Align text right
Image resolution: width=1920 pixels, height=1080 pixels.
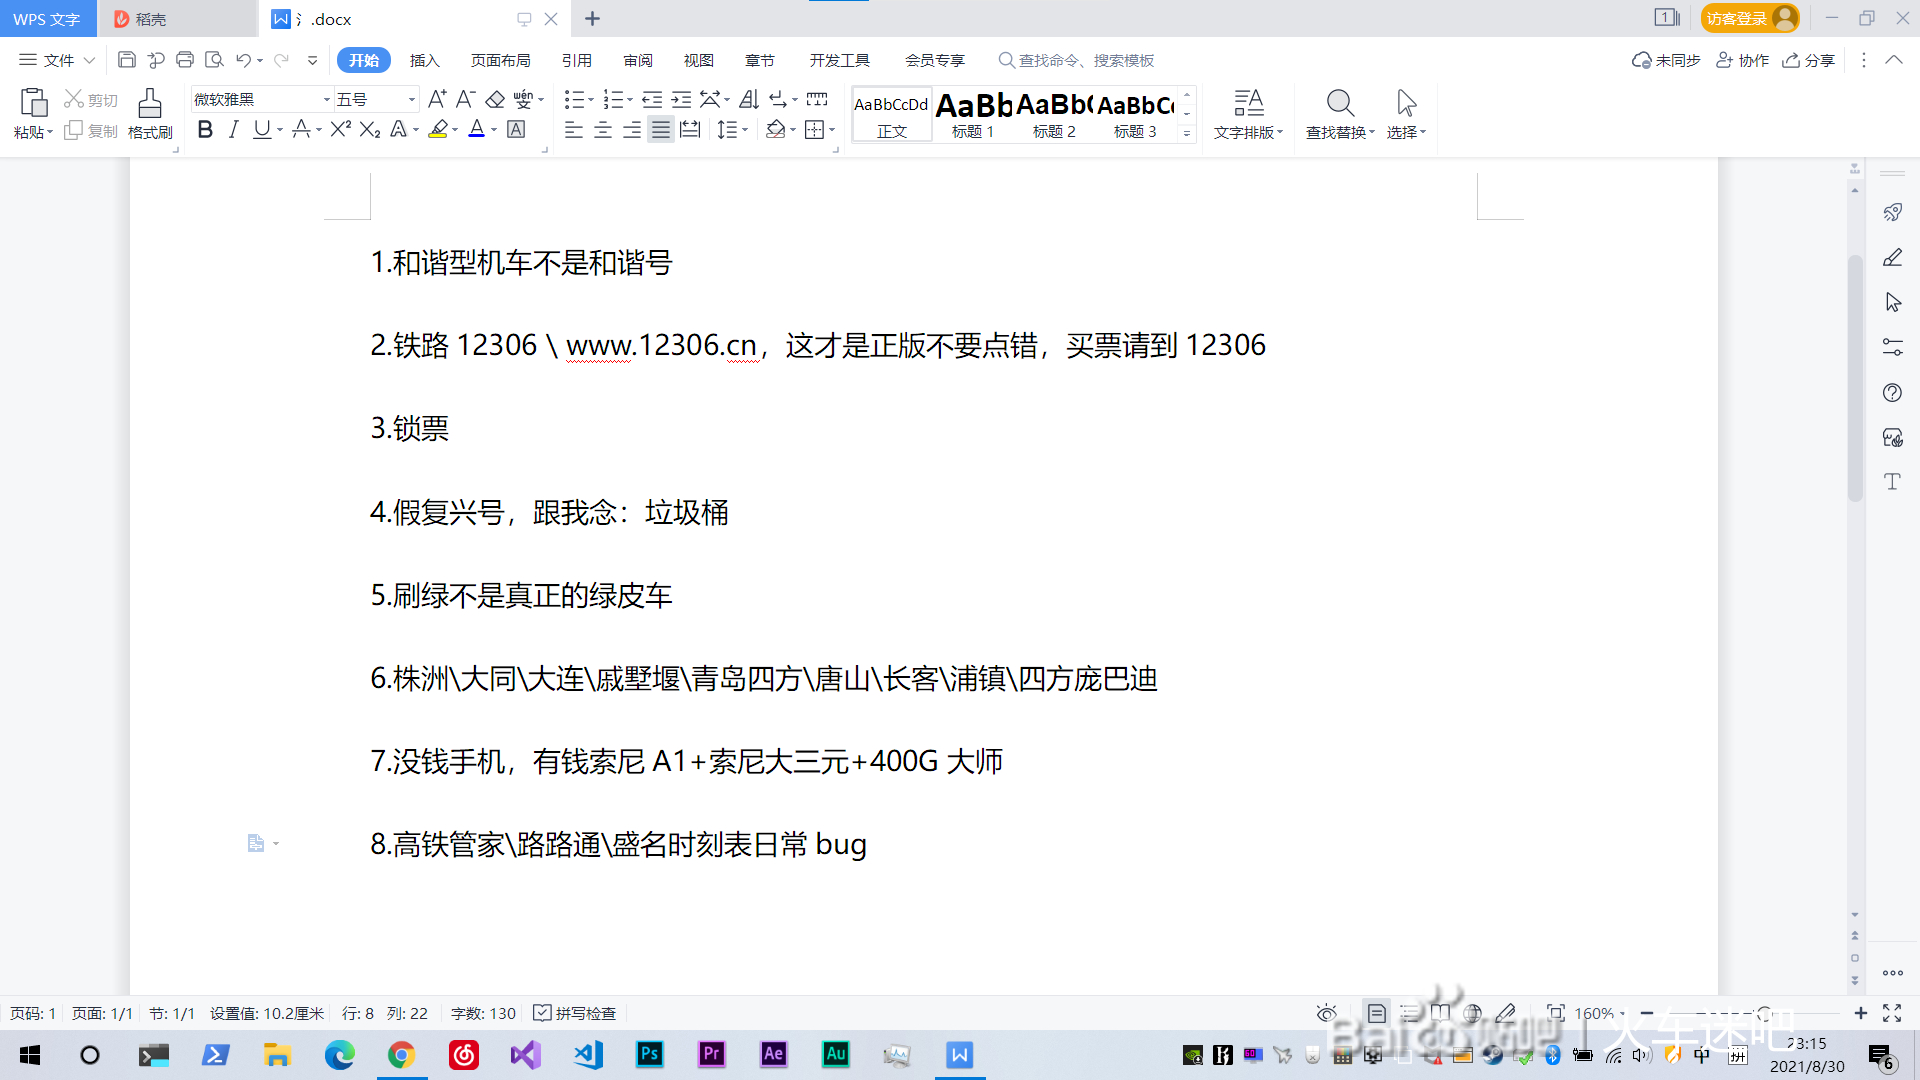632,129
